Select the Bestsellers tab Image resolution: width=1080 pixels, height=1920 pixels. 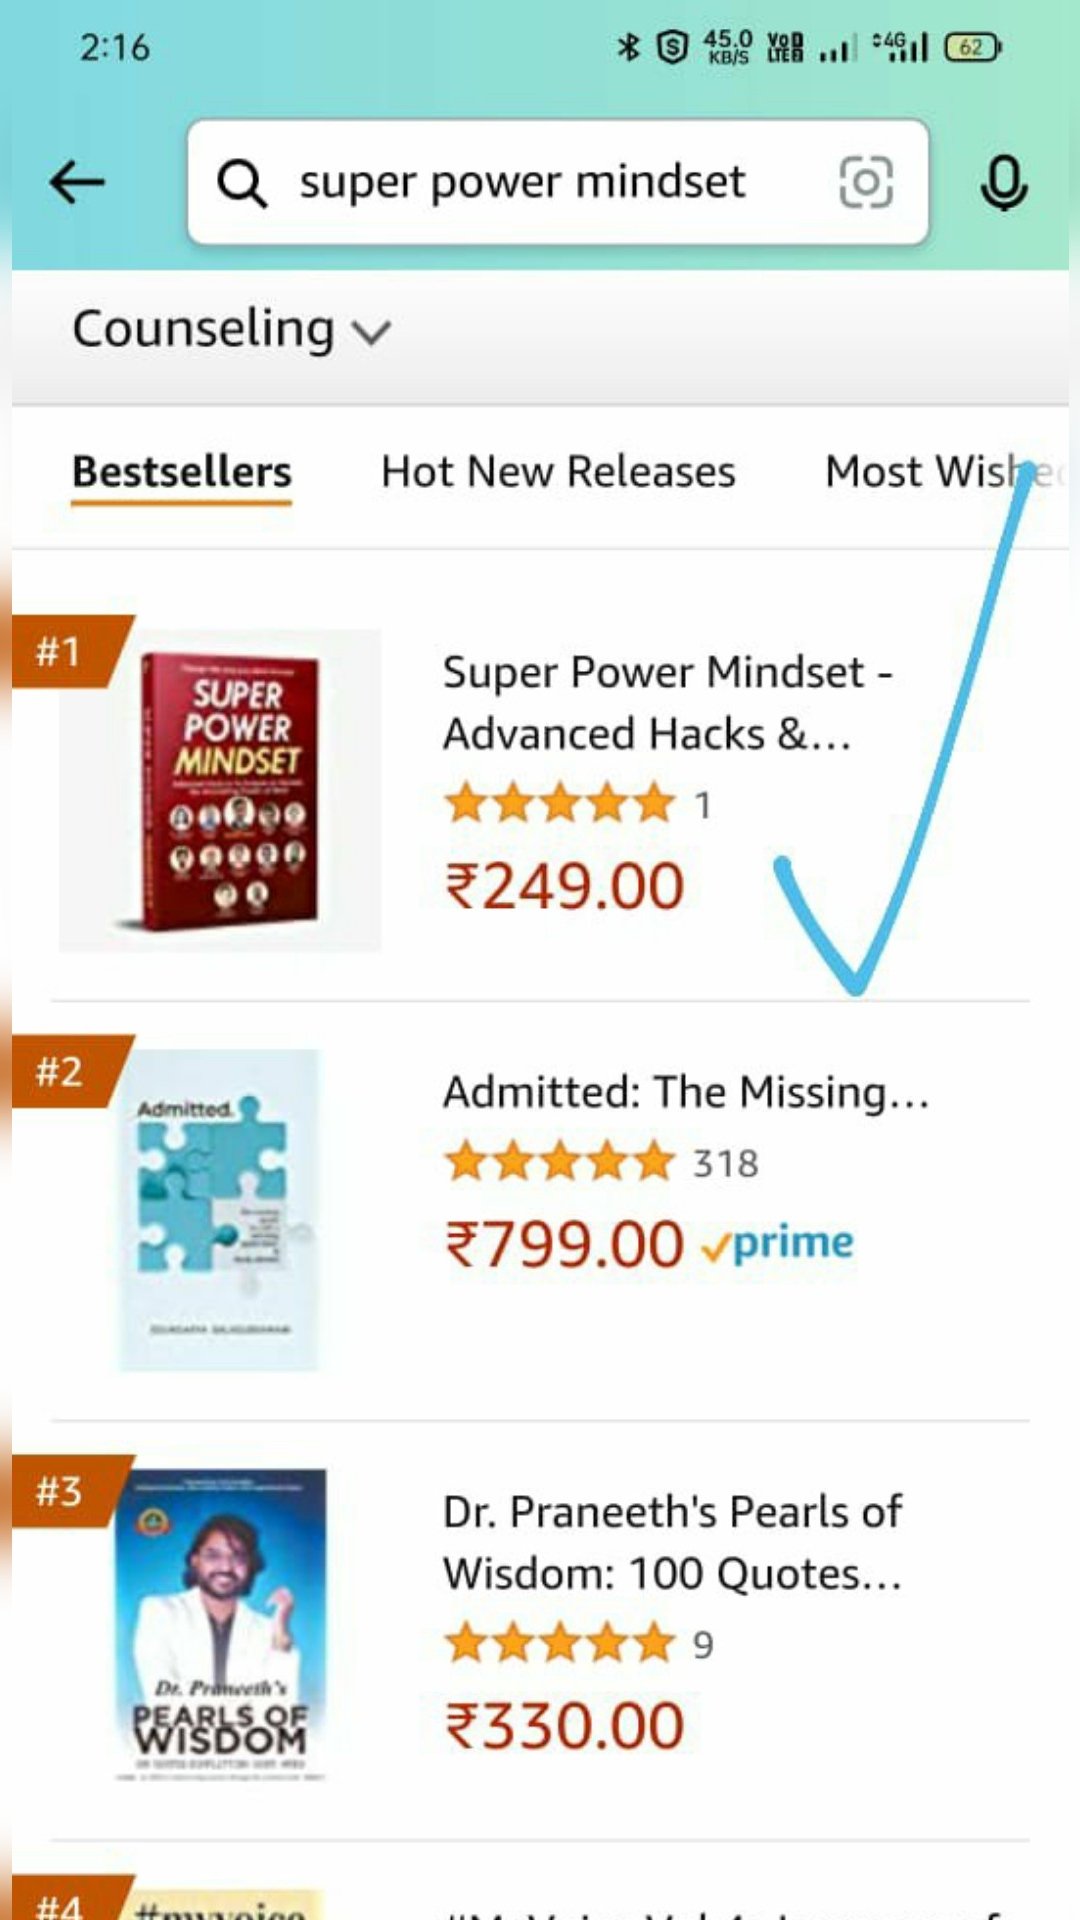point(181,472)
